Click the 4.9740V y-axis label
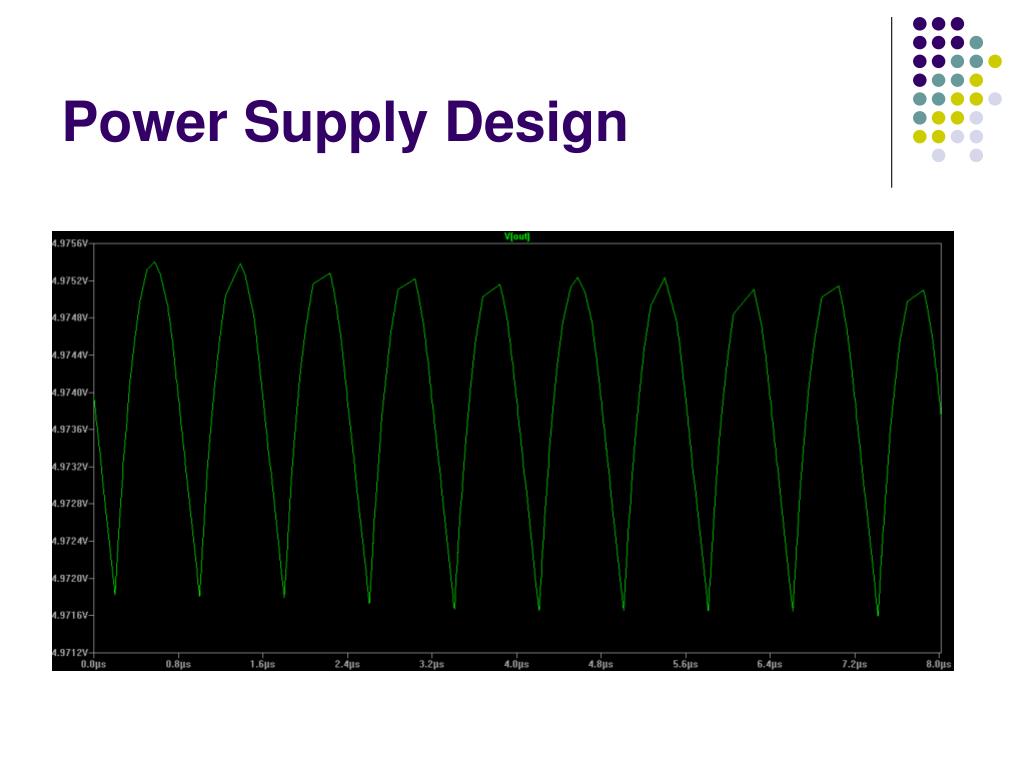This screenshot has height=768, width=1024. coord(71,392)
